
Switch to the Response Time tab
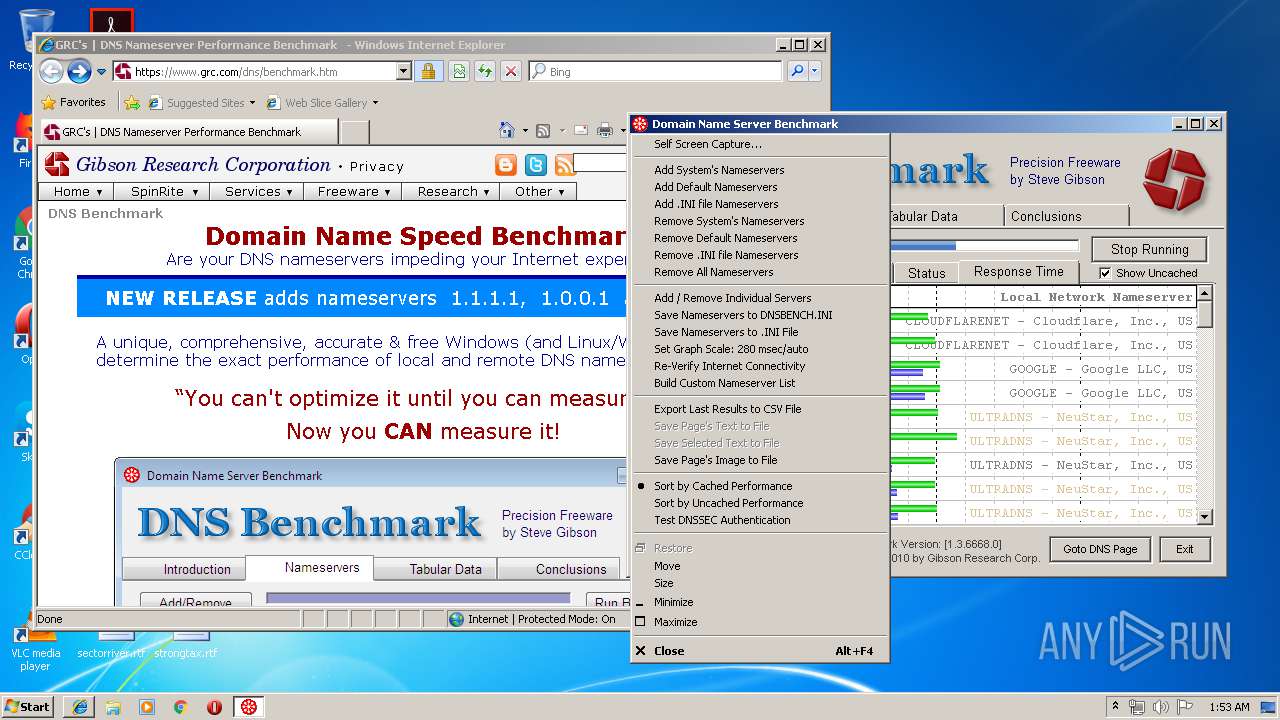point(1018,272)
